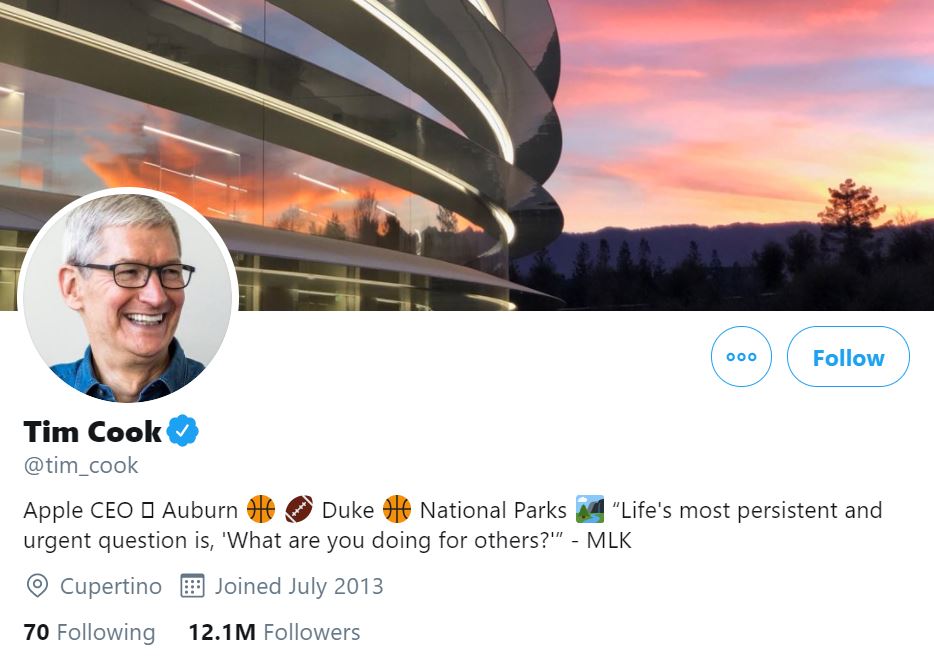Click the empty box glyph after CEO

[147, 511]
